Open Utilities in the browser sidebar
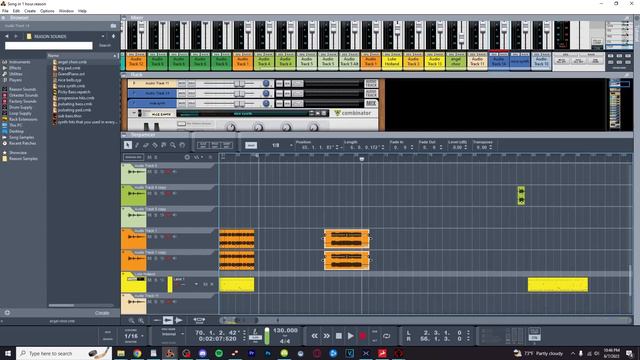The width and height of the screenshot is (640, 360). [16, 74]
